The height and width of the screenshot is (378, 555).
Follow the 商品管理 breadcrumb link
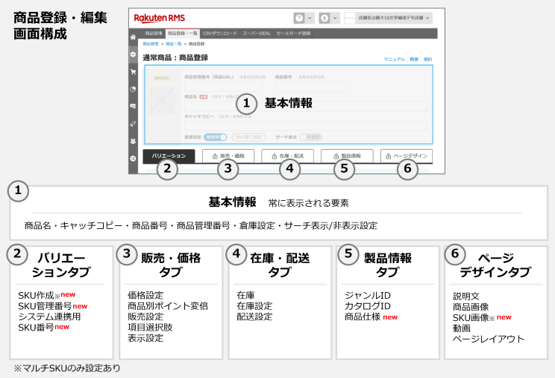click(x=150, y=44)
